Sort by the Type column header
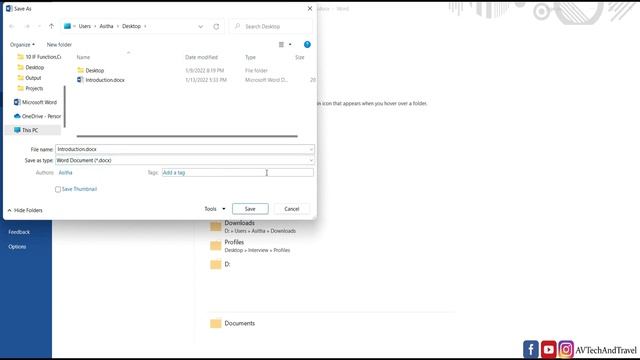Screen dimensions: 640x360 [x=250, y=58]
